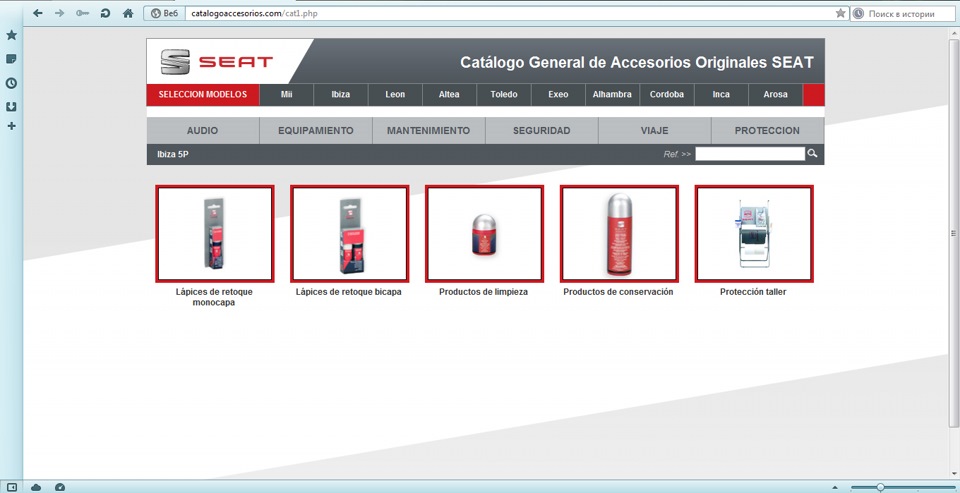Select the Toledo model tab
960x493 pixels.
pos(504,95)
